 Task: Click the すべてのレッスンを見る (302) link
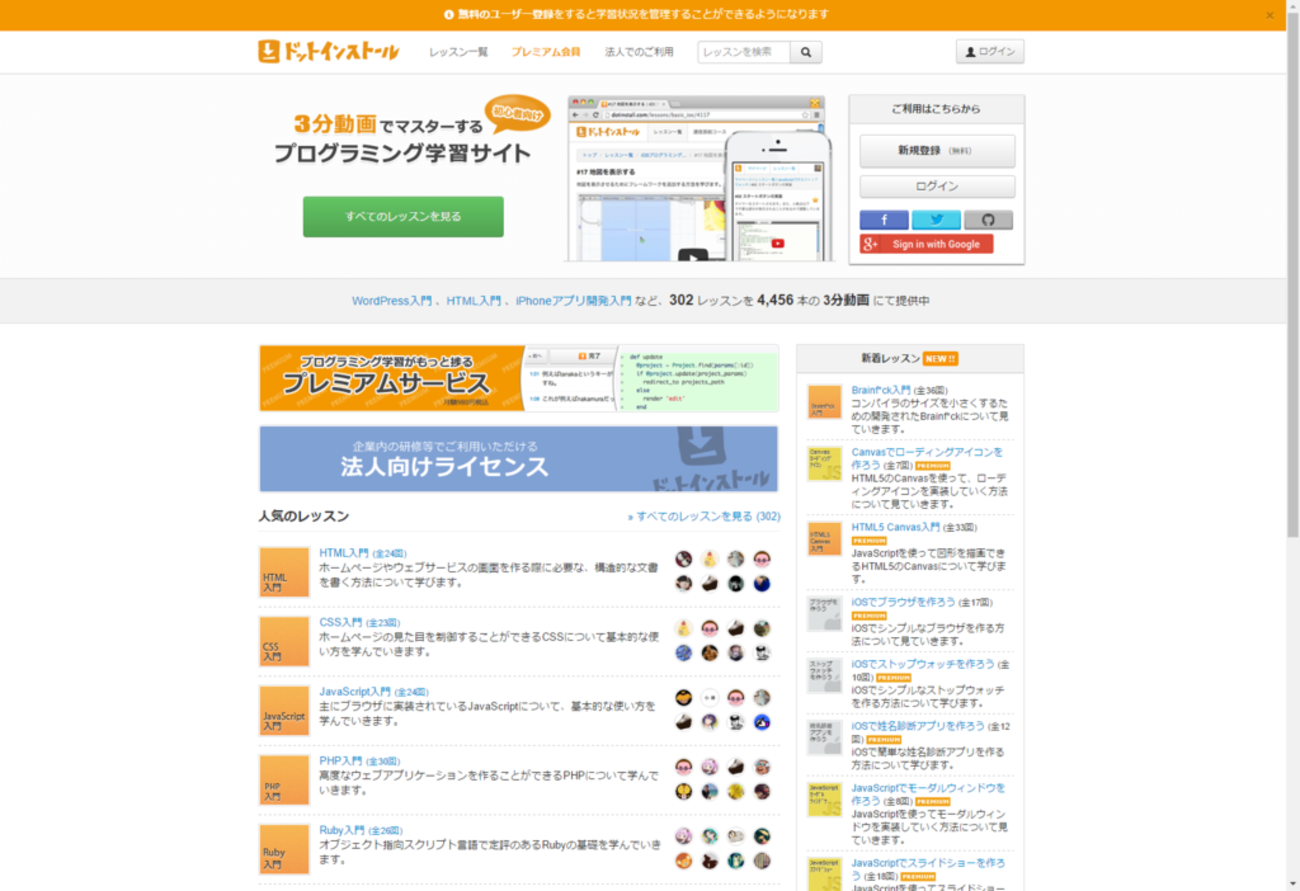[704, 517]
